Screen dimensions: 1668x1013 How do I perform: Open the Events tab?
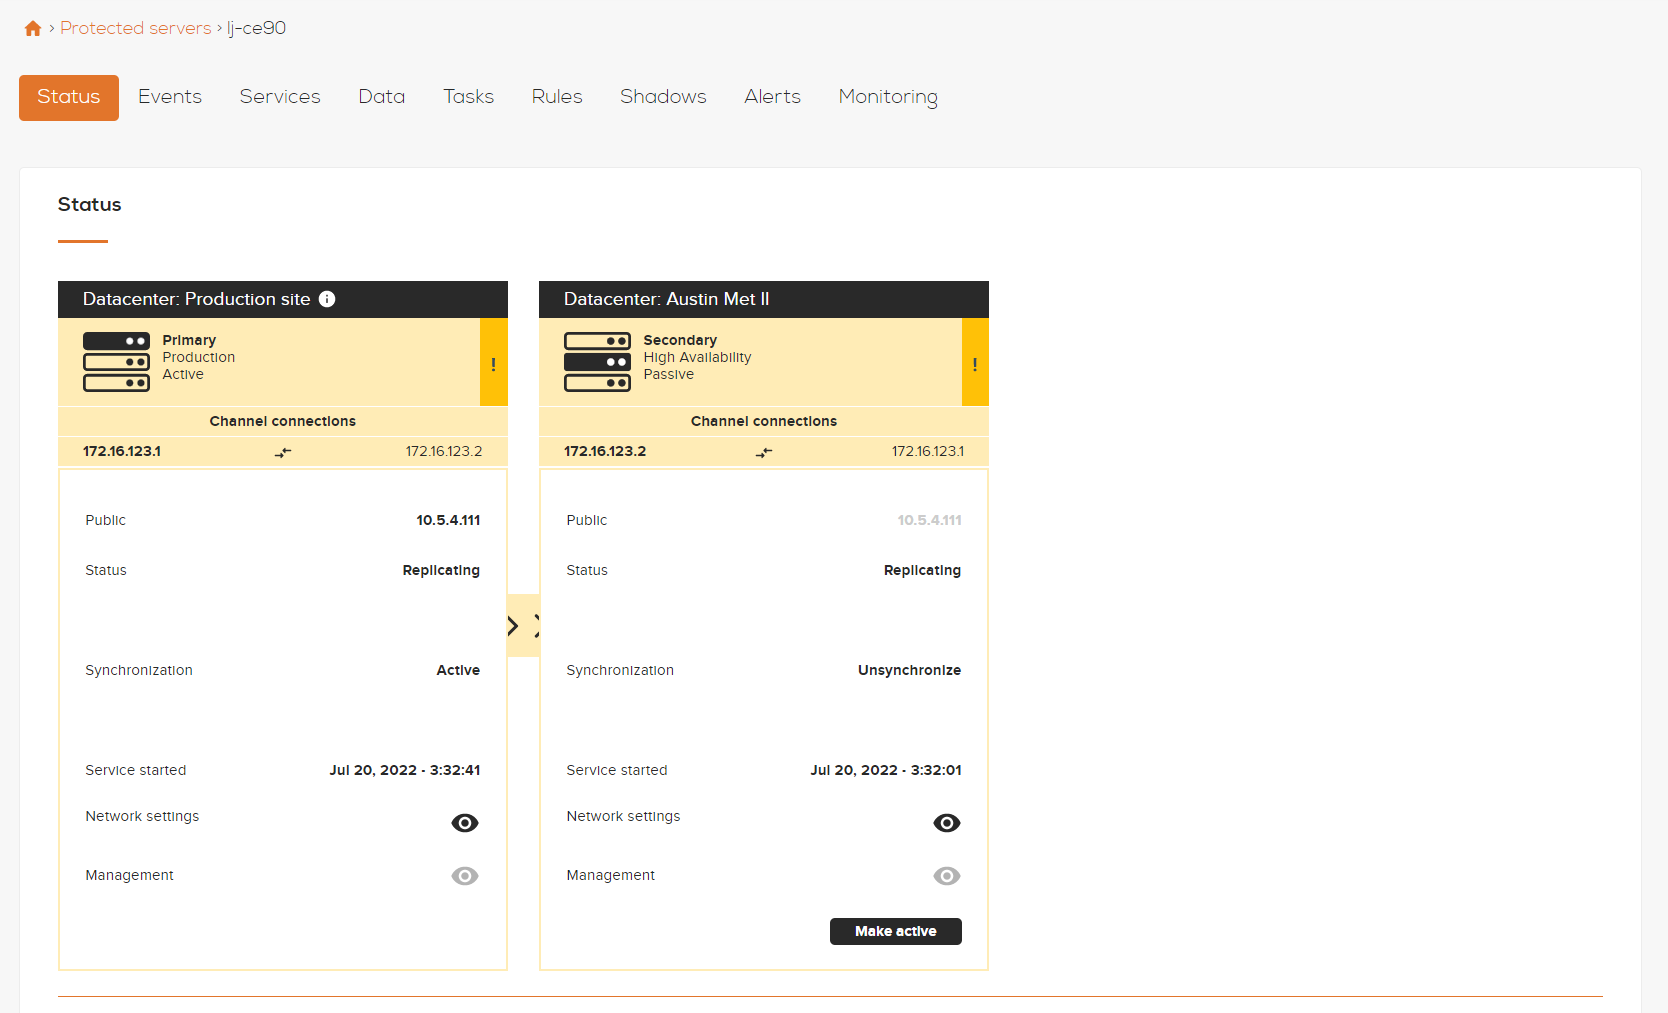pyautogui.click(x=170, y=97)
